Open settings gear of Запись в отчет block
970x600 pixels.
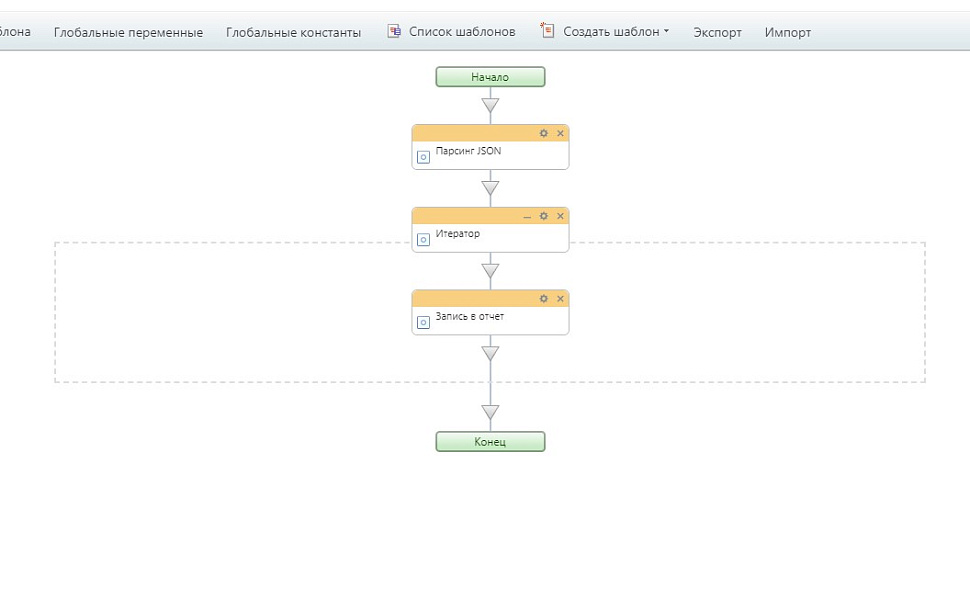tap(544, 299)
